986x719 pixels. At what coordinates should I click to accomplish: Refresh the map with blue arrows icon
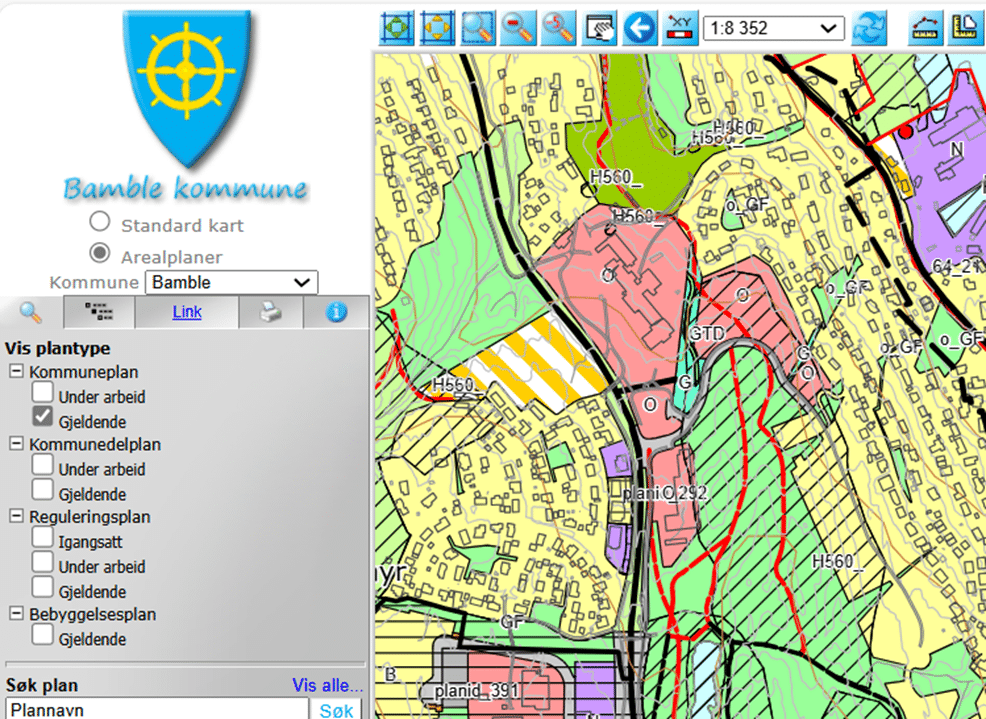point(871,27)
